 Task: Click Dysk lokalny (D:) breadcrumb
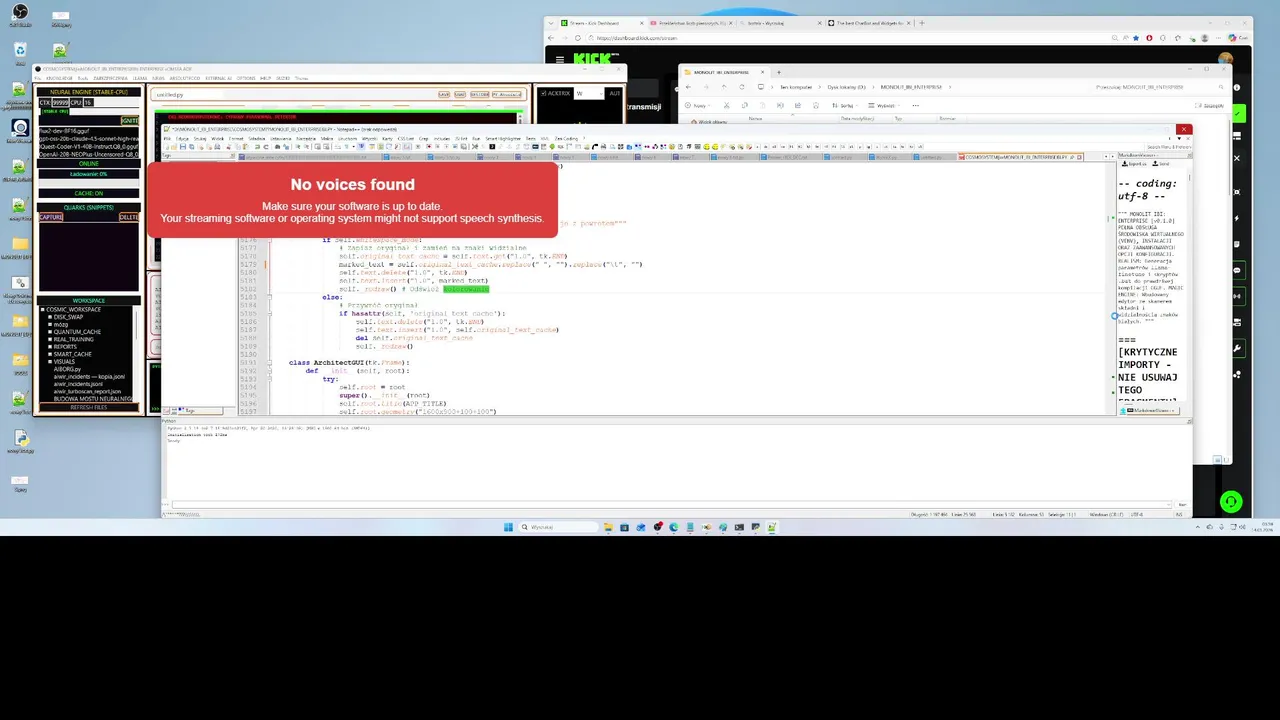pos(846,87)
